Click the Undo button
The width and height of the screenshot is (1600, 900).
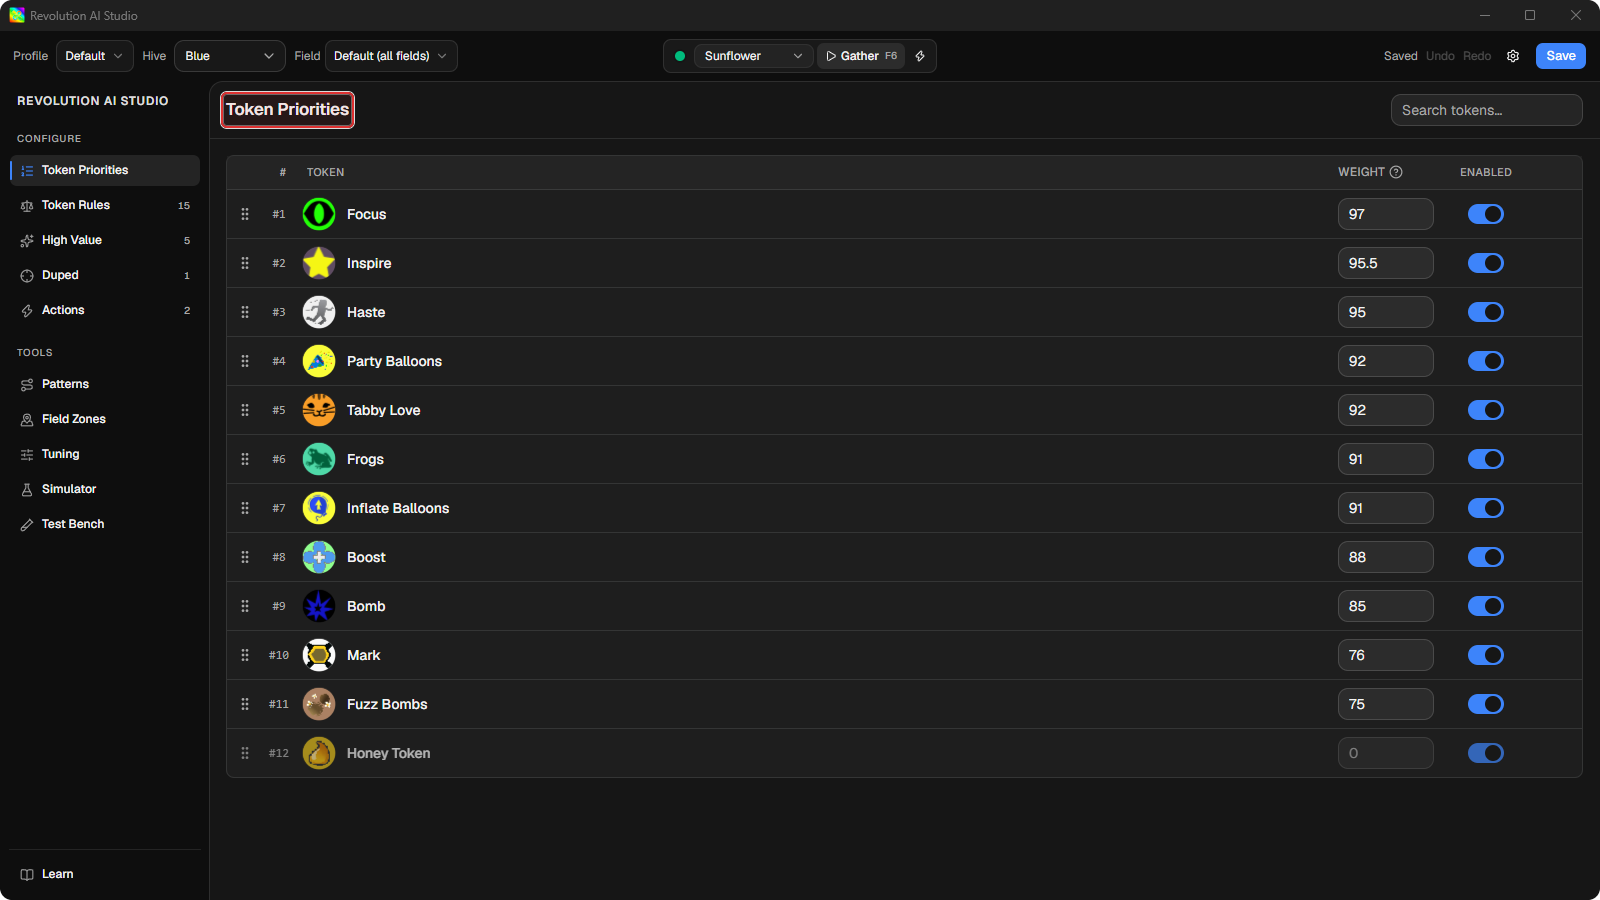1440,56
